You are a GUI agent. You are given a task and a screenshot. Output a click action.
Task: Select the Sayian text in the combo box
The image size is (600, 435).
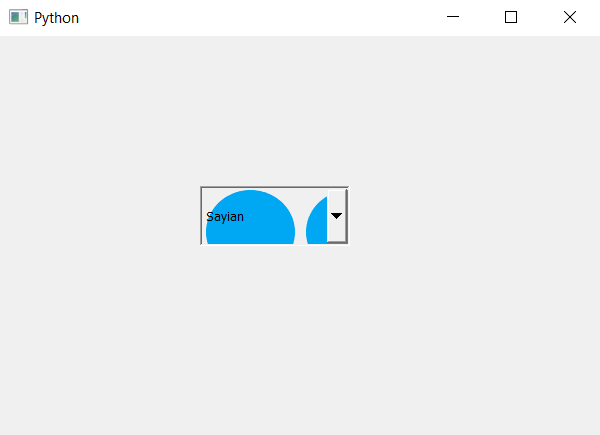click(225, 217)
